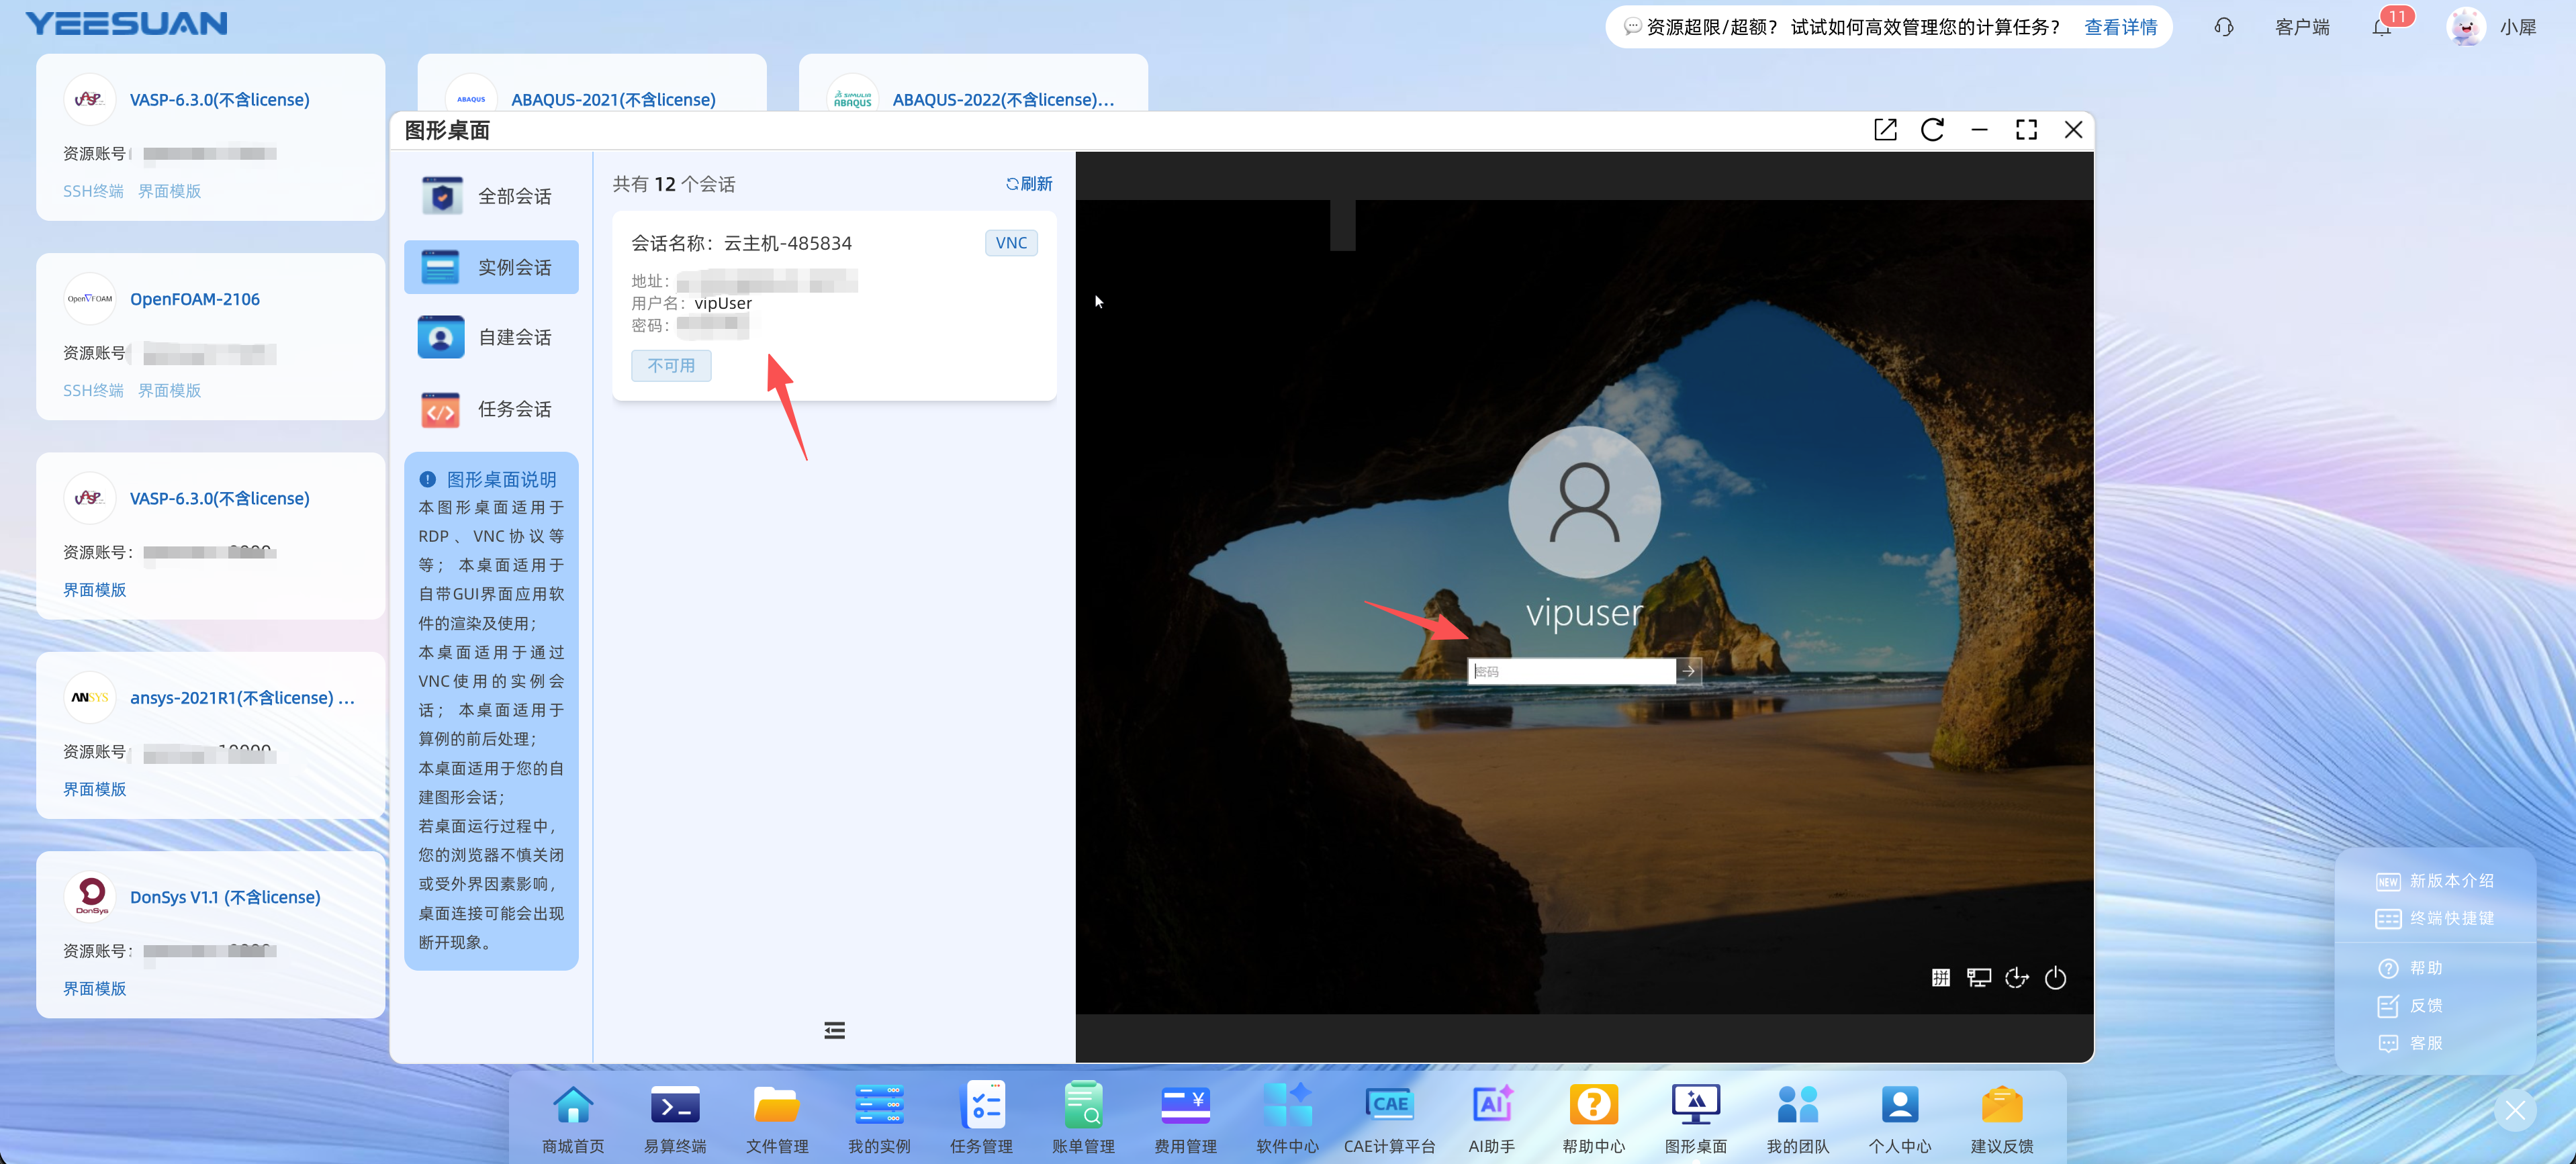Click the network icon on login screen
Image resolution: width=2576 pixels, height=1164 pixels.
[1978, 978]
